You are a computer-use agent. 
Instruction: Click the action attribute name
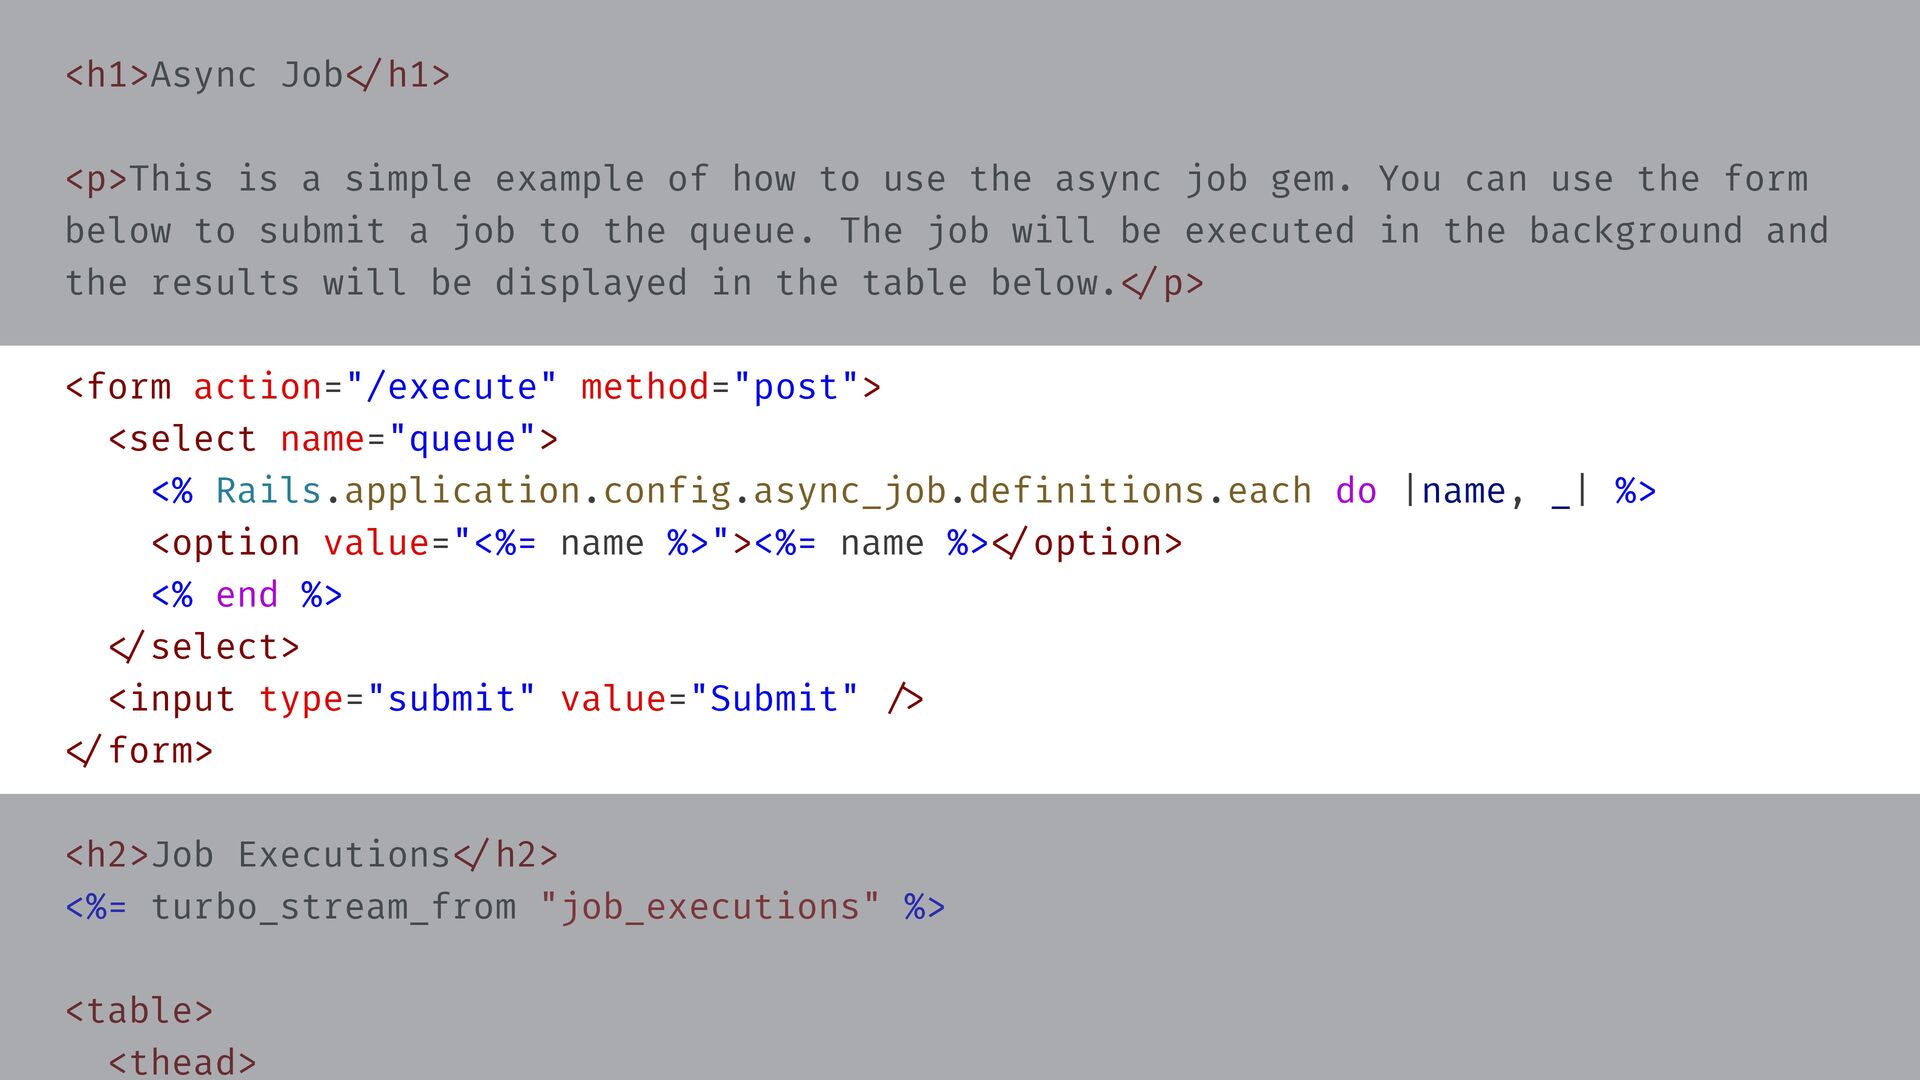(257, 387)
